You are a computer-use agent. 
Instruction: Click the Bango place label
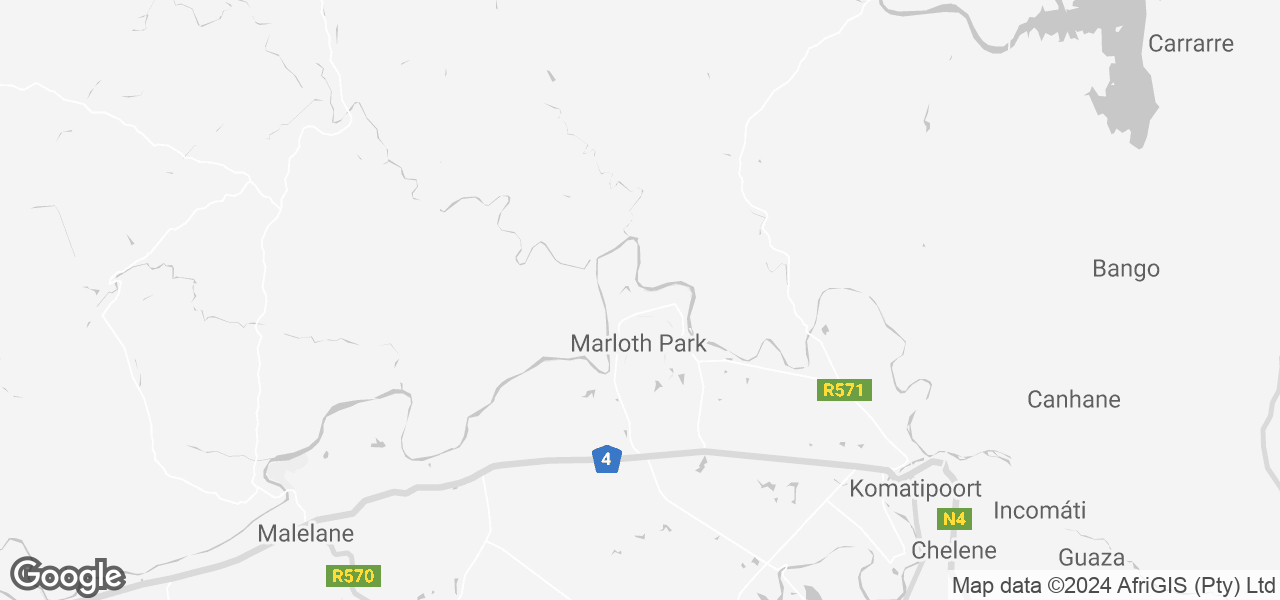[x=1126, y=269]
